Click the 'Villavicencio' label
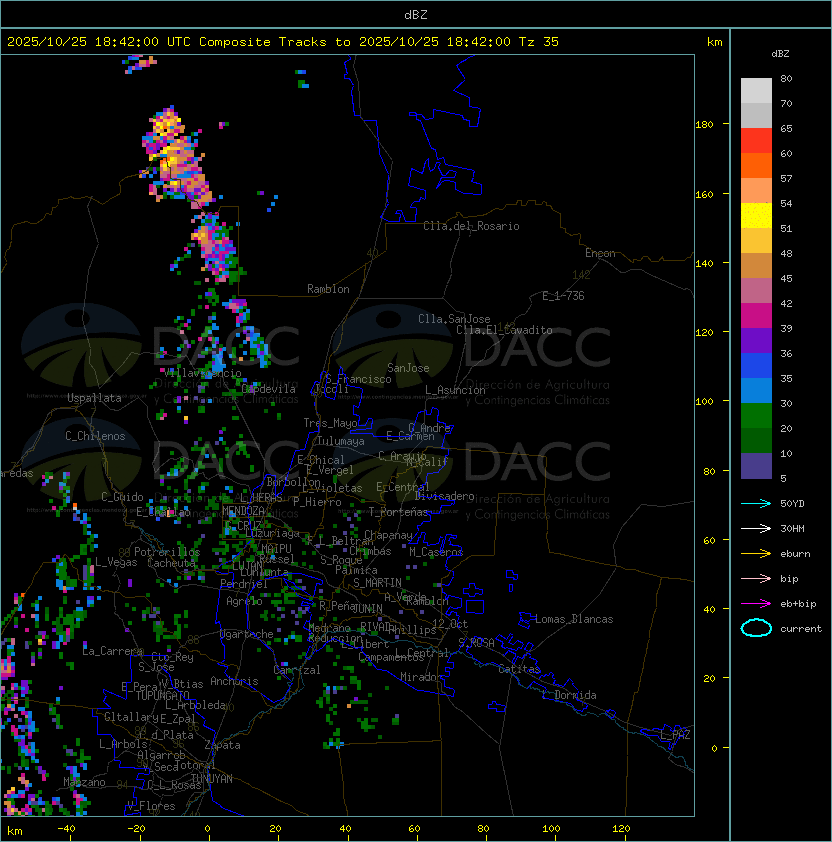This screenshot has height=842, width=832. click(202, 373)
